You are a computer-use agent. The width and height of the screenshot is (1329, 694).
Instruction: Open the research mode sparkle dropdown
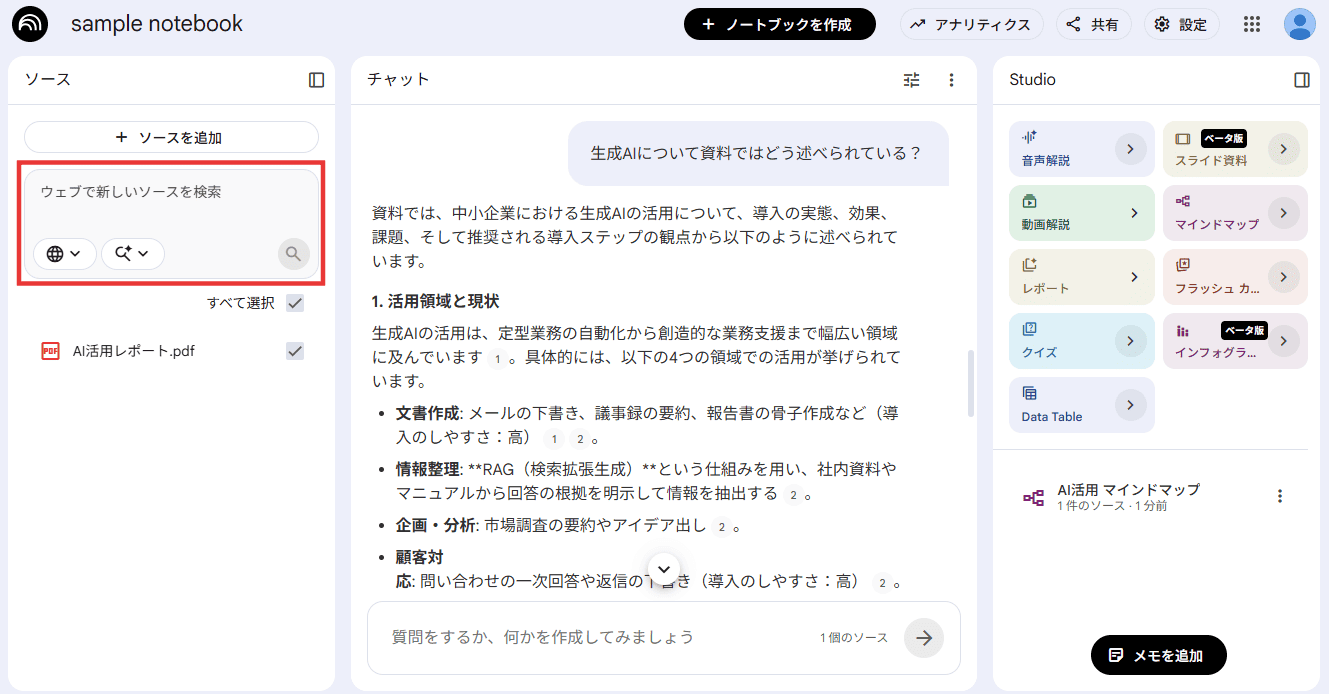(133, 254)
